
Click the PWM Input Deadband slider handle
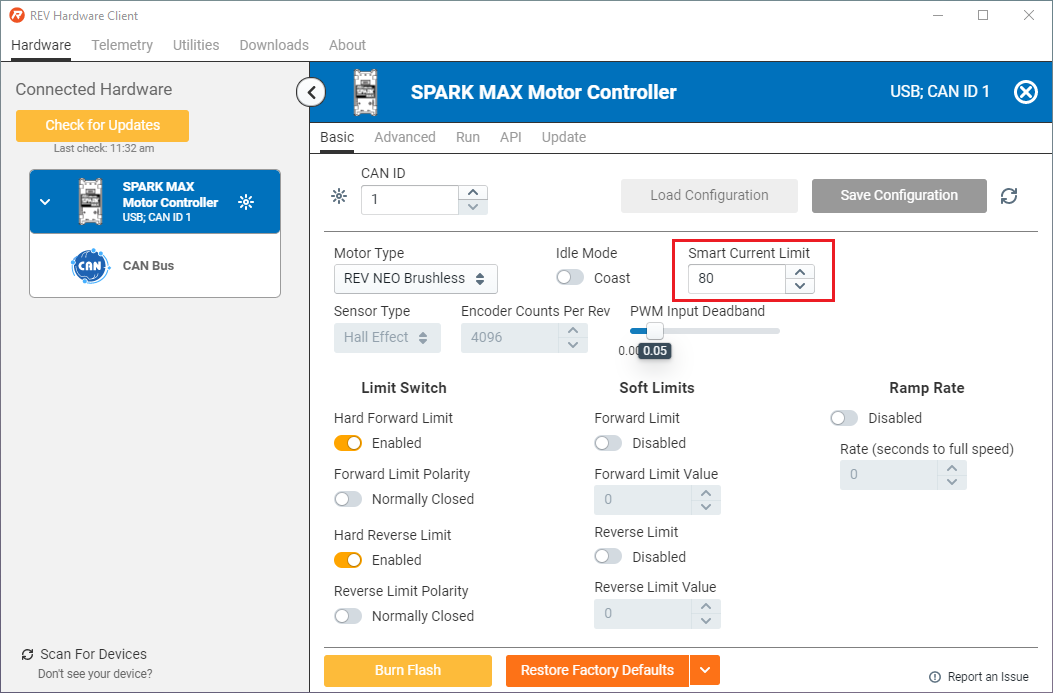click(x=654, y=330)
